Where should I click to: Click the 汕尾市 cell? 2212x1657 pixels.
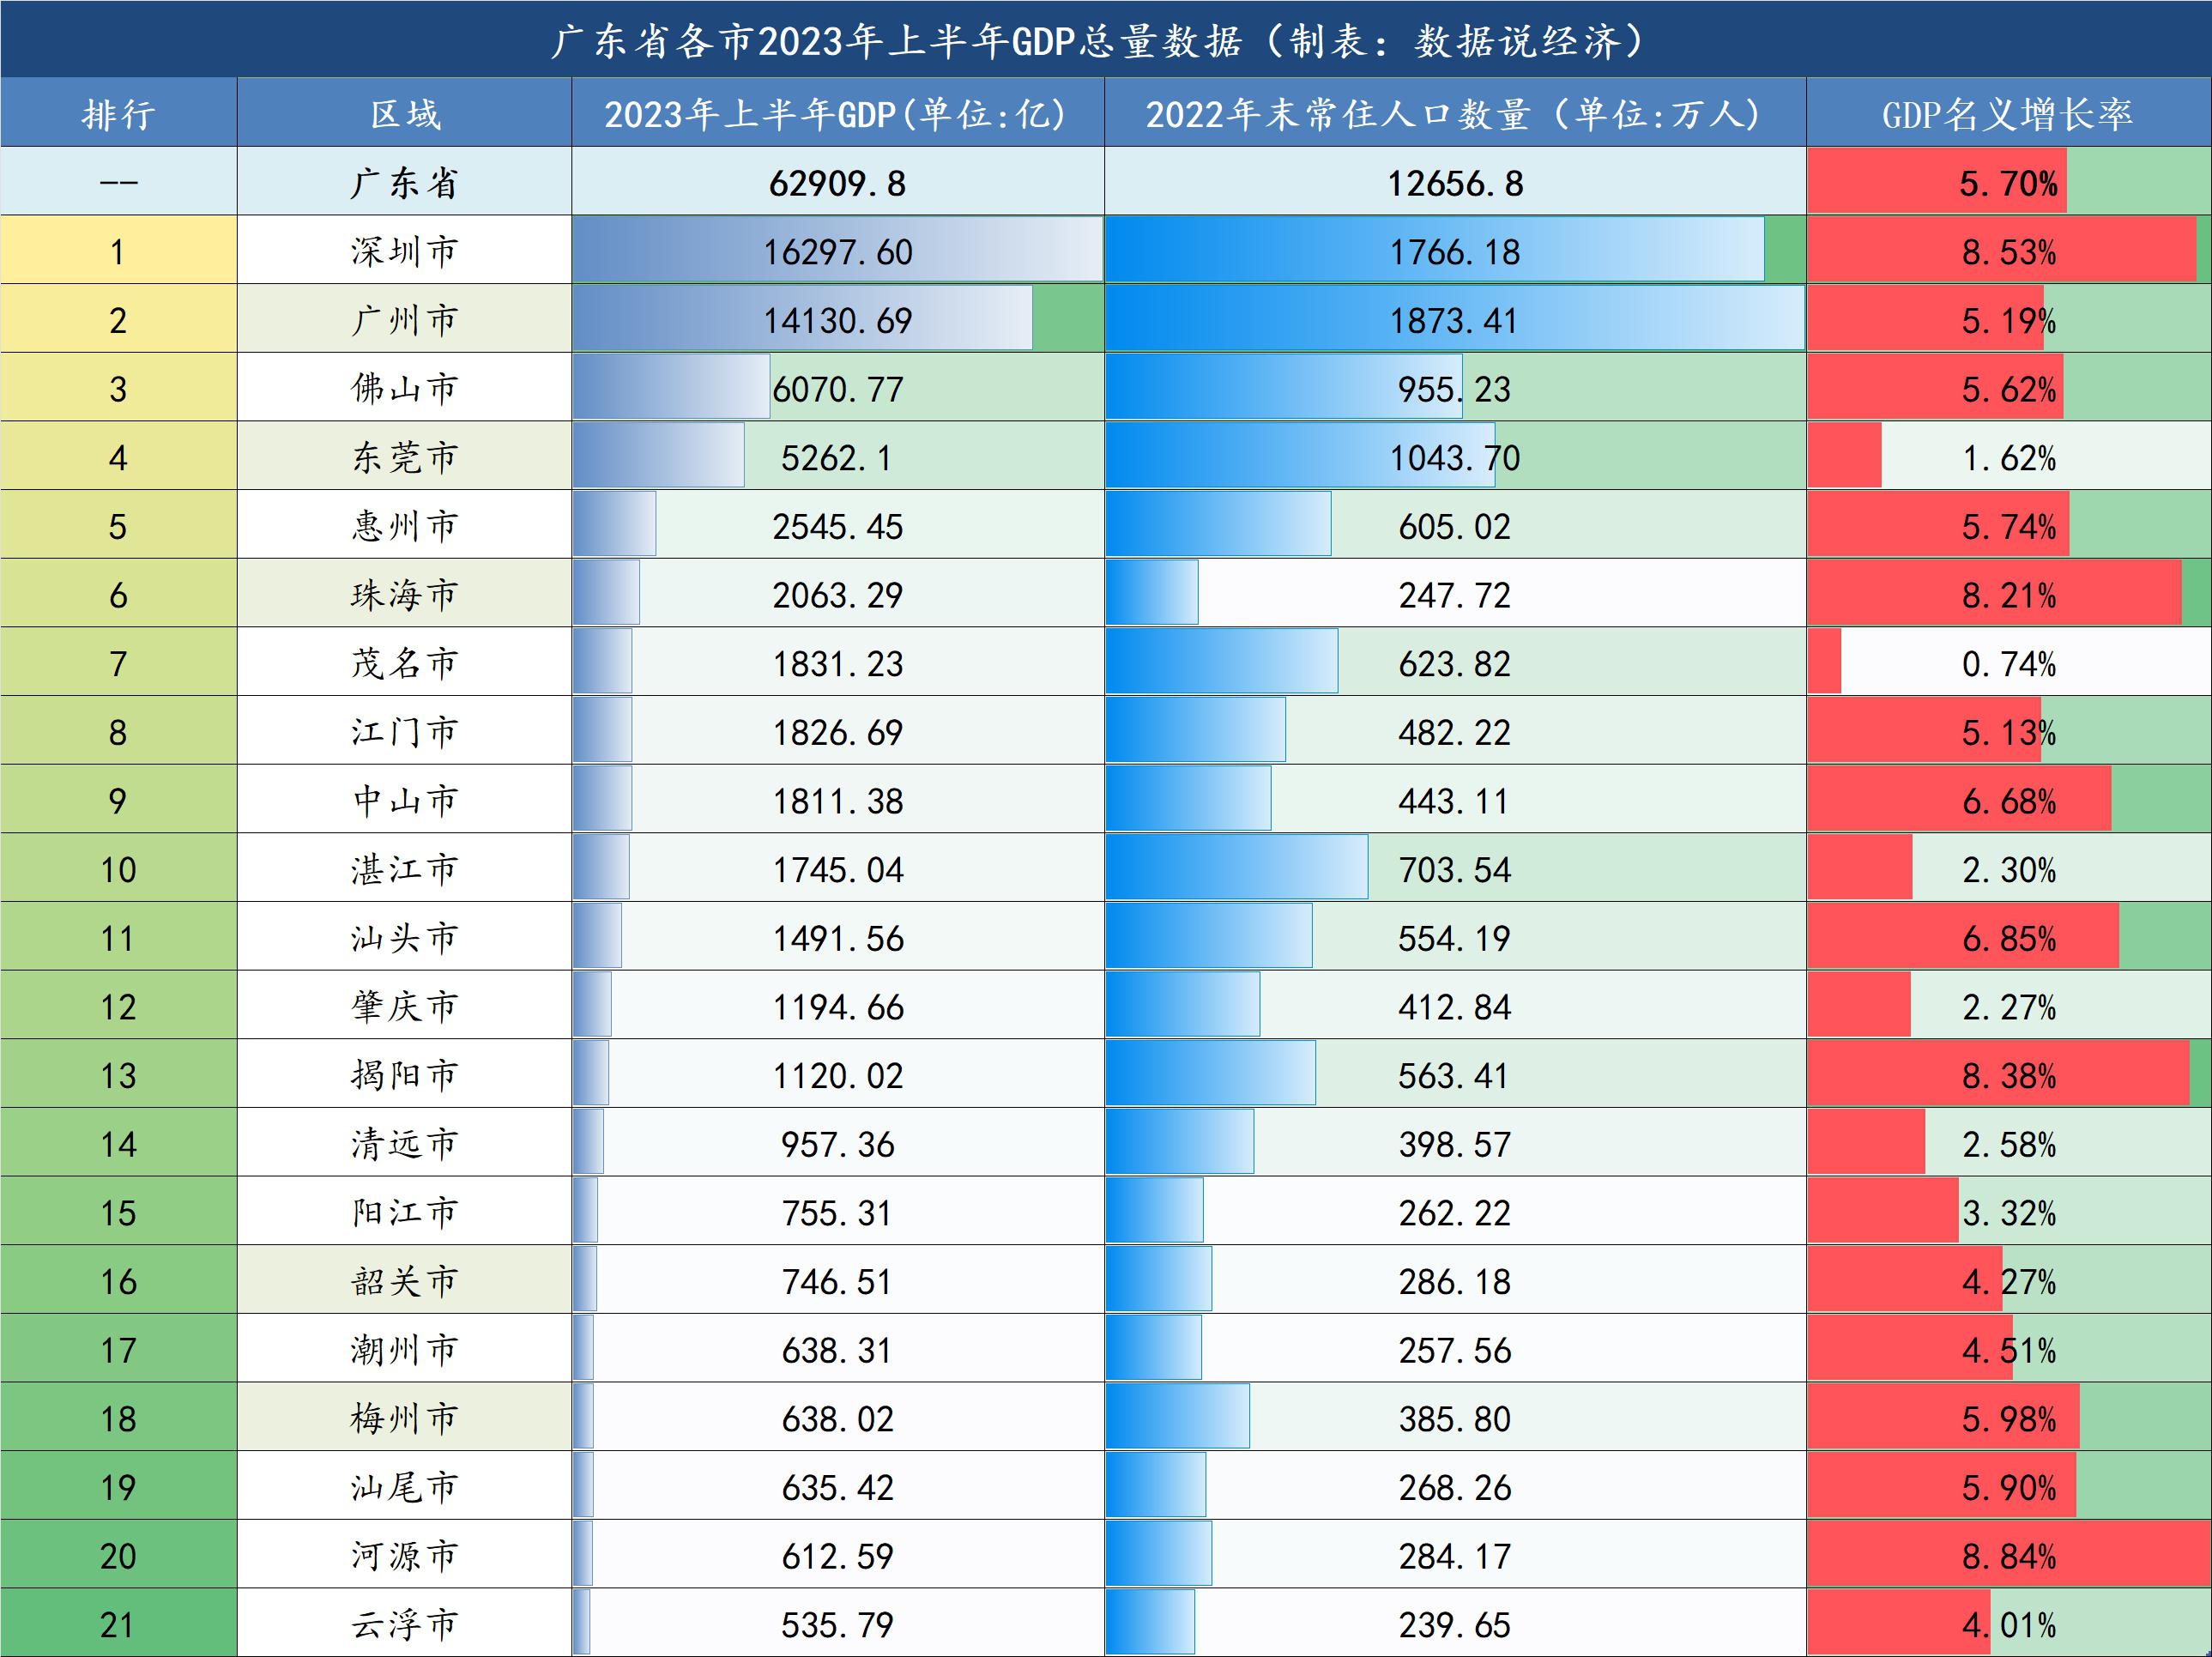click(x=404, y=1487)
